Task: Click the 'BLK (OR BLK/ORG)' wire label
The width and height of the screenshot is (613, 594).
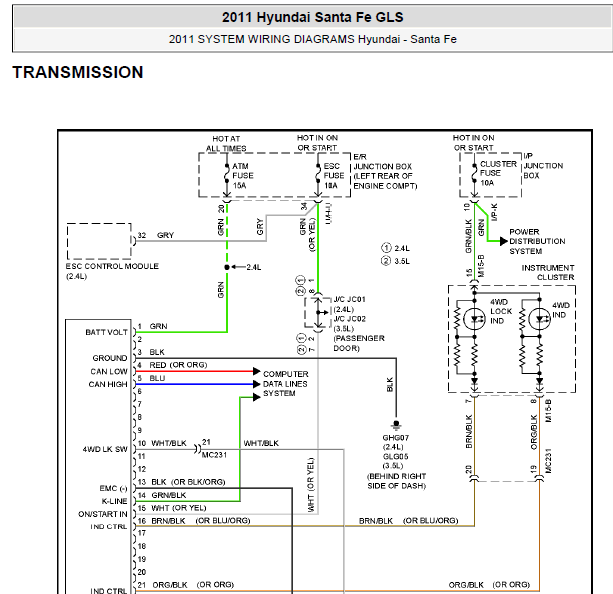Action: pyautogui.click(x=188, y=482)
